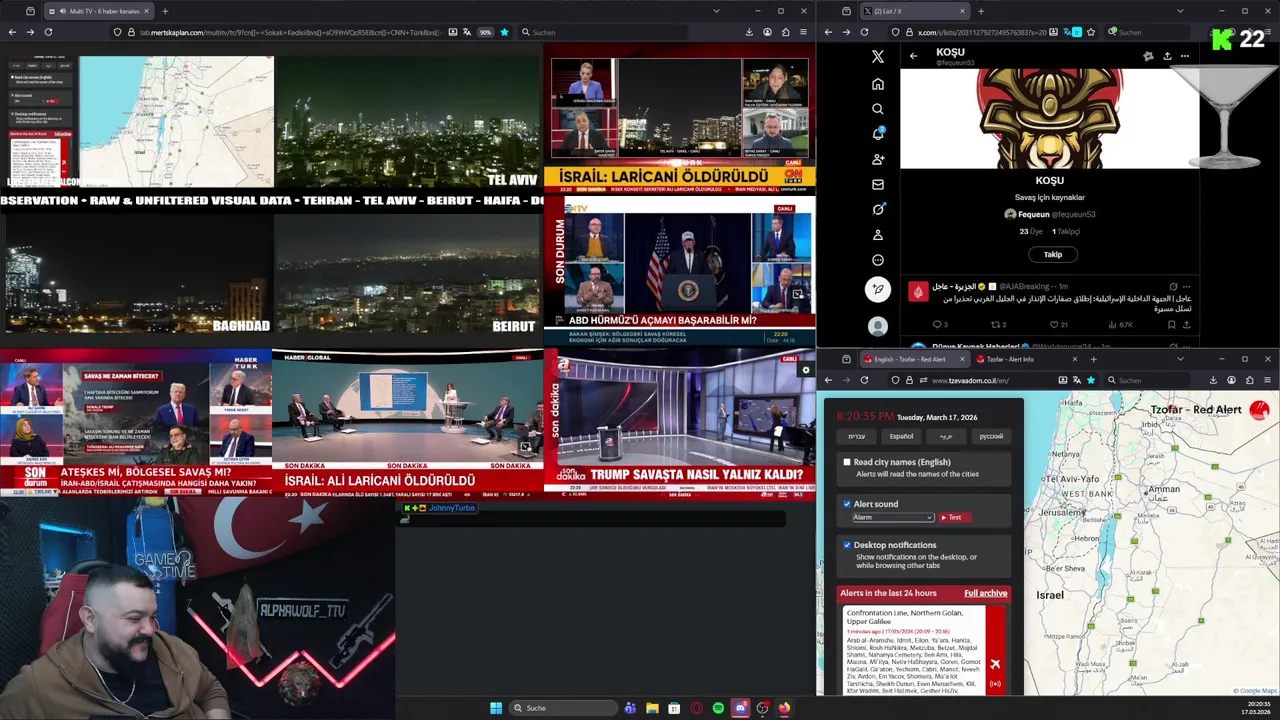Open the Follow/people icon in X sidebar
The height and width of the screenshot is (720, 1280).
click(x=878, y=159)
